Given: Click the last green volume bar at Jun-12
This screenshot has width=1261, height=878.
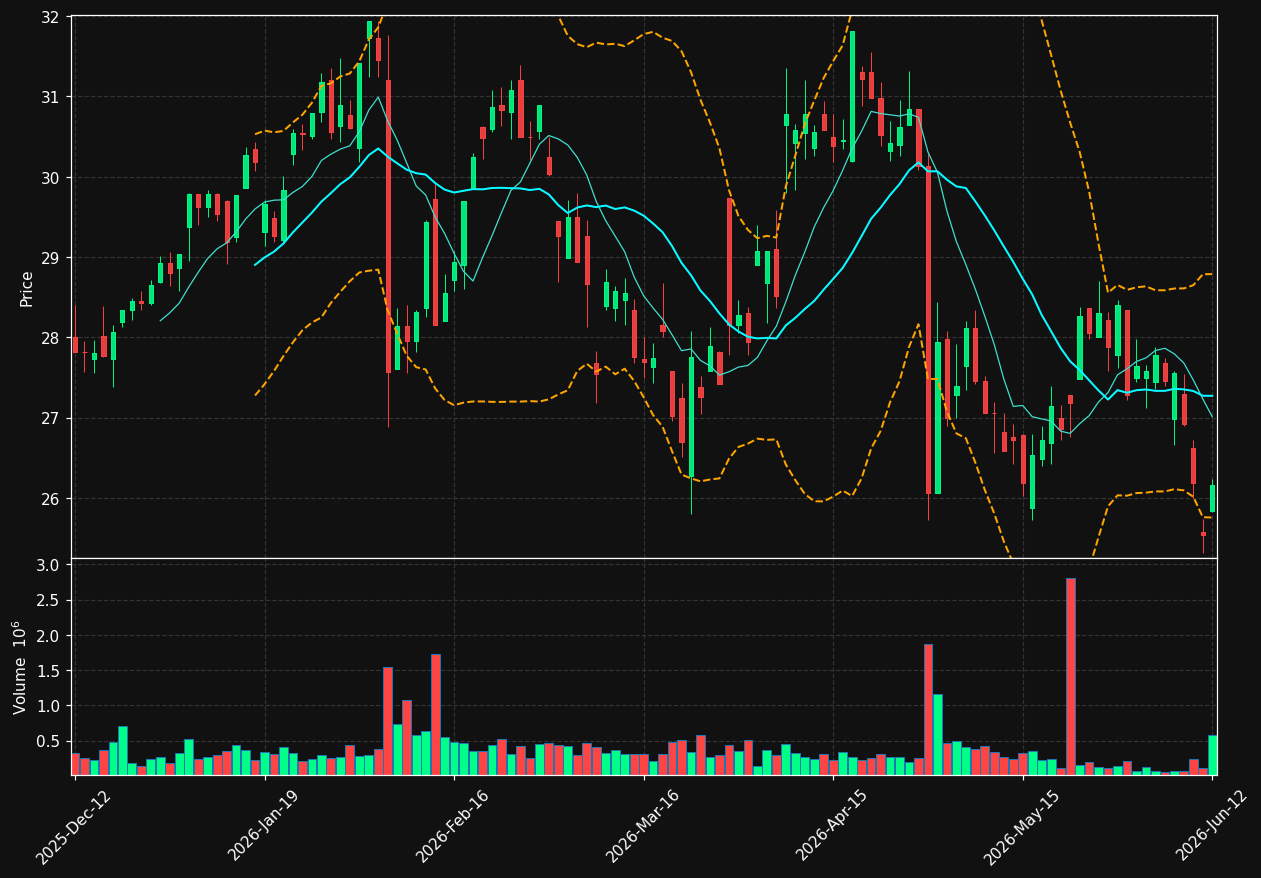Looking at the screenshot, I should tap(1213, 755).
